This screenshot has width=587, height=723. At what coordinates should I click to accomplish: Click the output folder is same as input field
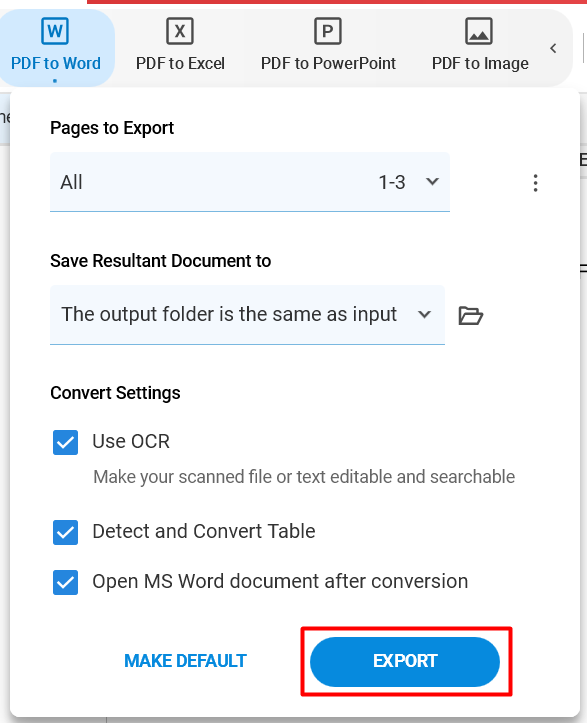pyautogui.click(x=247, y=315)
